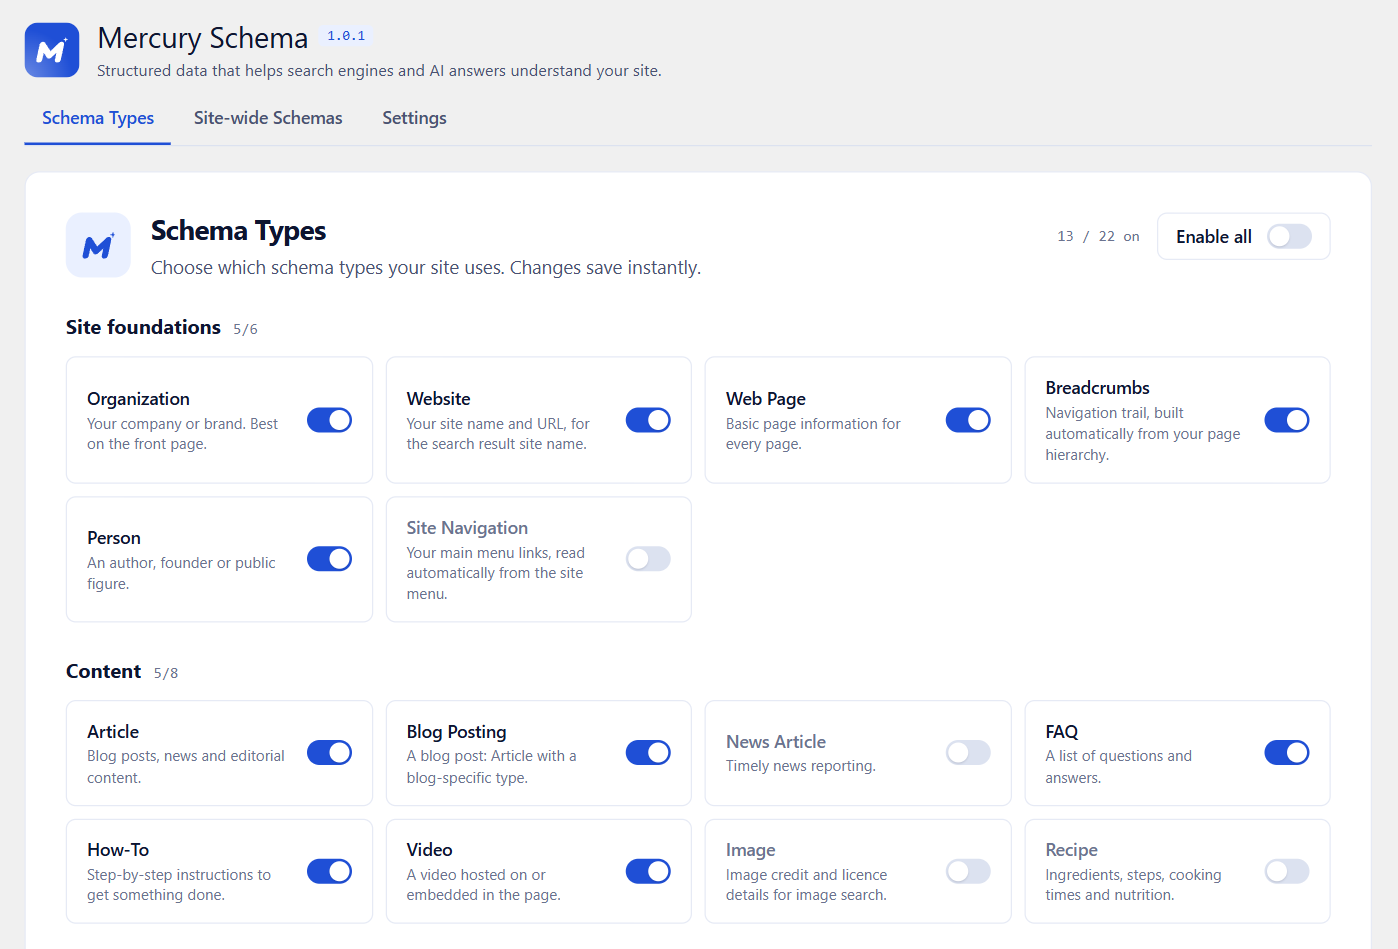Disable the Blog Posting schema
The image size is (1398, 949).
[x=648, y=753]
